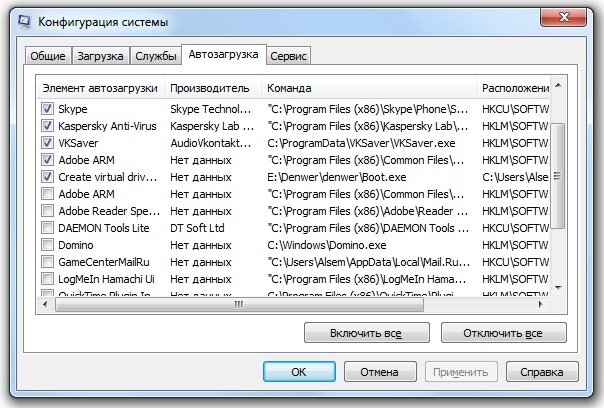Select the DT Soft Ltd cell
The height and width of the screenshot is (408, 604).
tap(197, 228)
